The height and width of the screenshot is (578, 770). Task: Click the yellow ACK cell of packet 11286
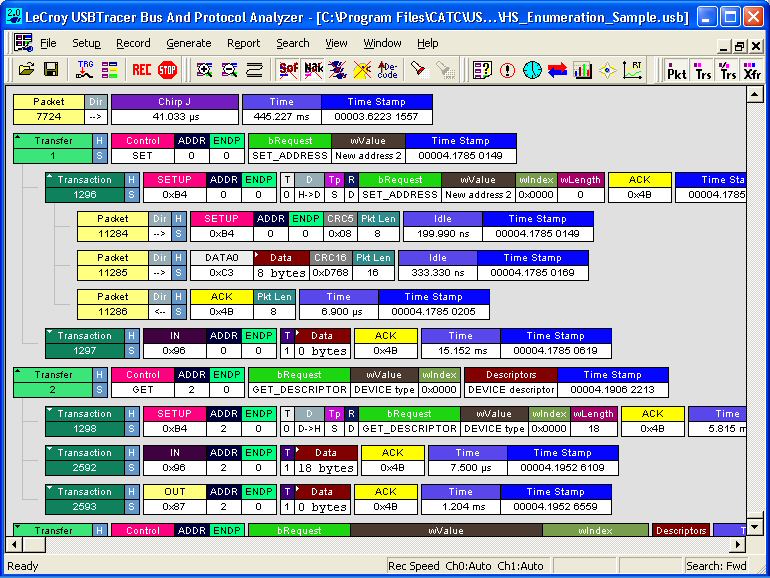tap(221, 297)
